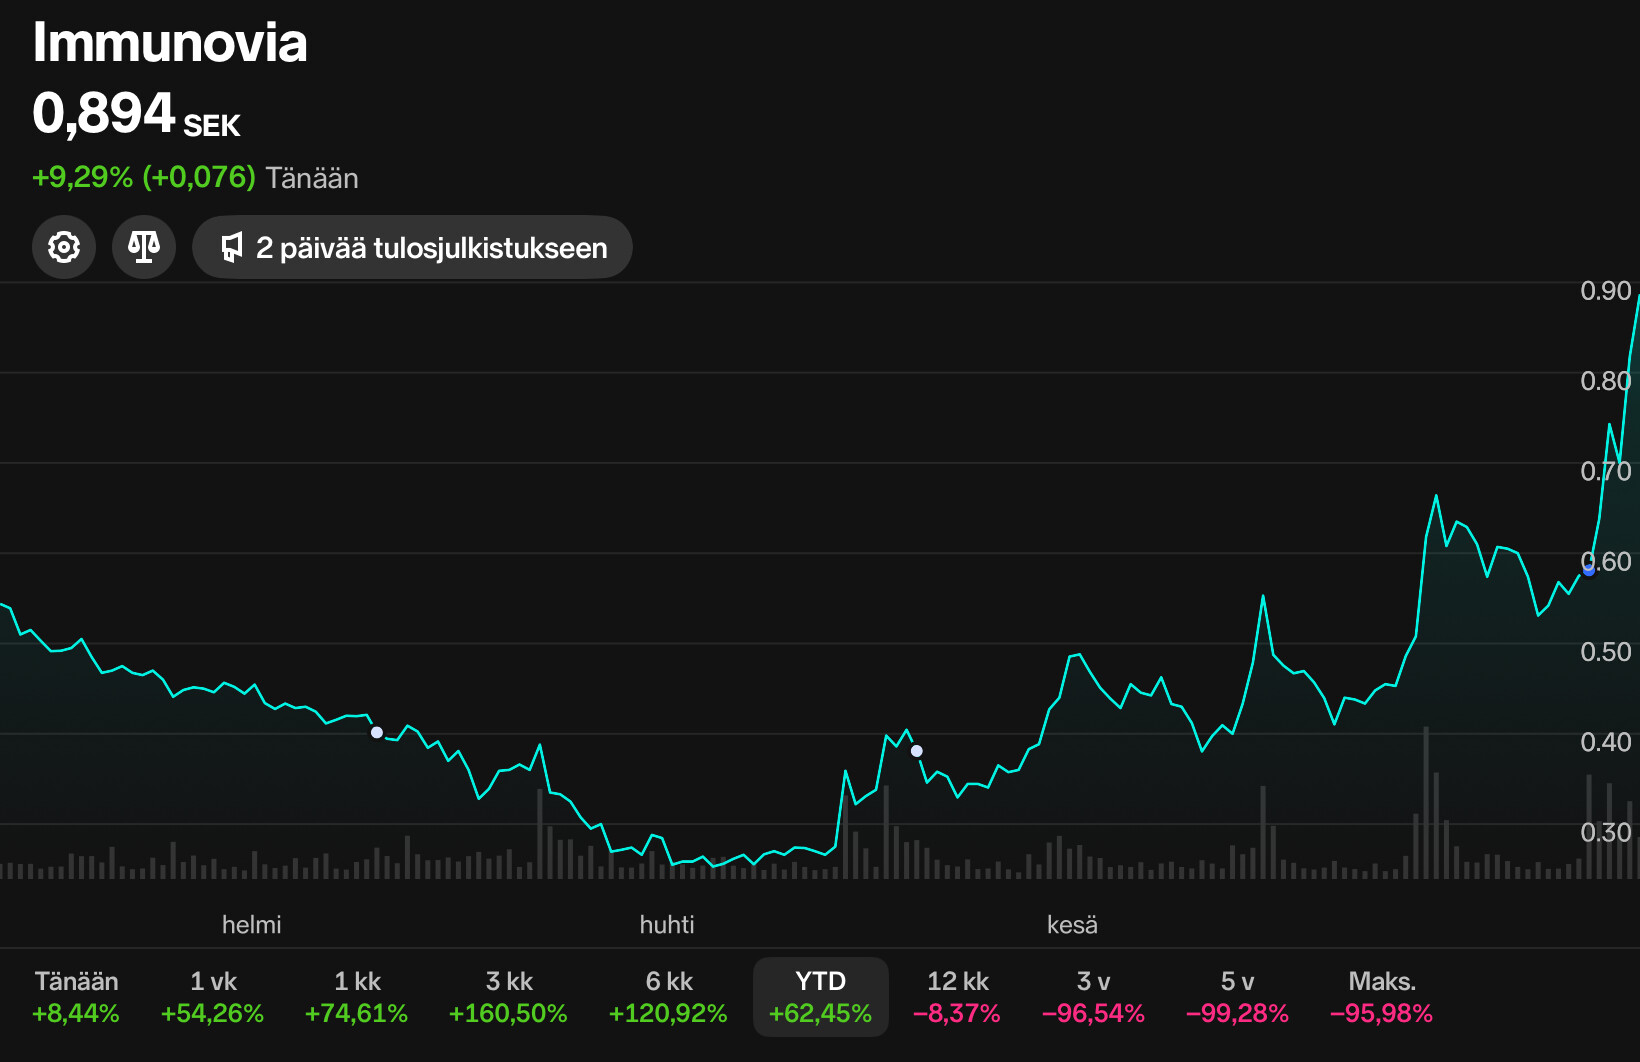Show the 5 v chart range

pyautogui.click(x=1237, y=997)
